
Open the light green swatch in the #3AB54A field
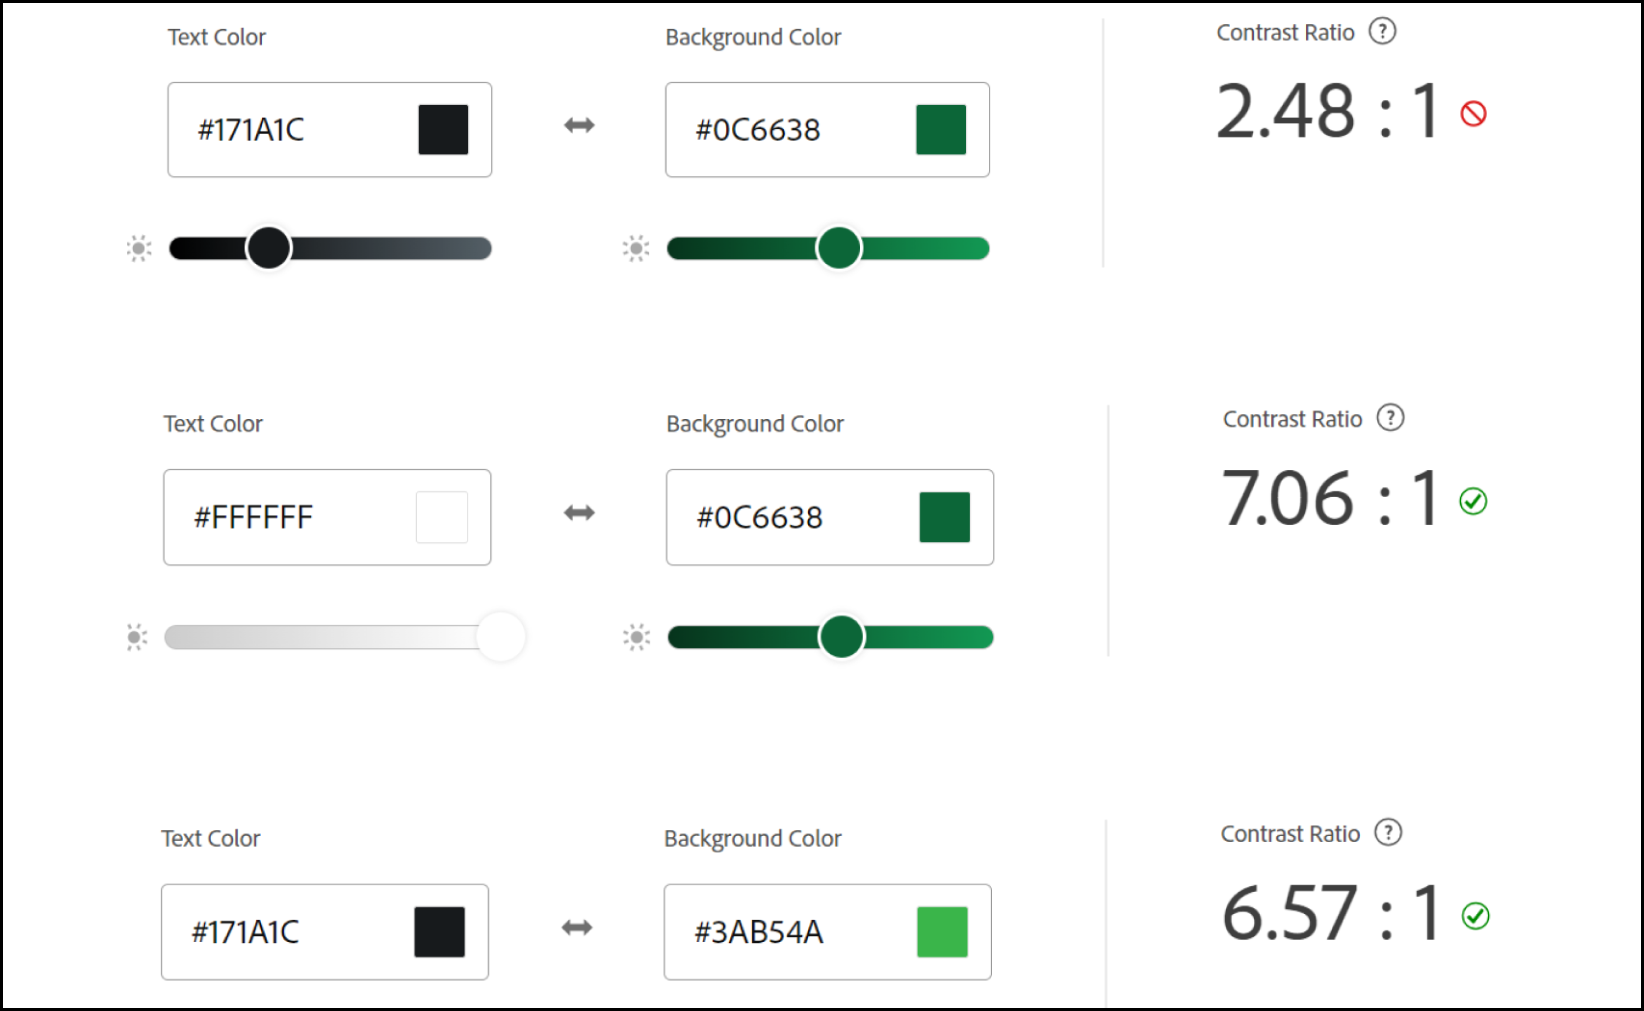[x=942, y=932]
